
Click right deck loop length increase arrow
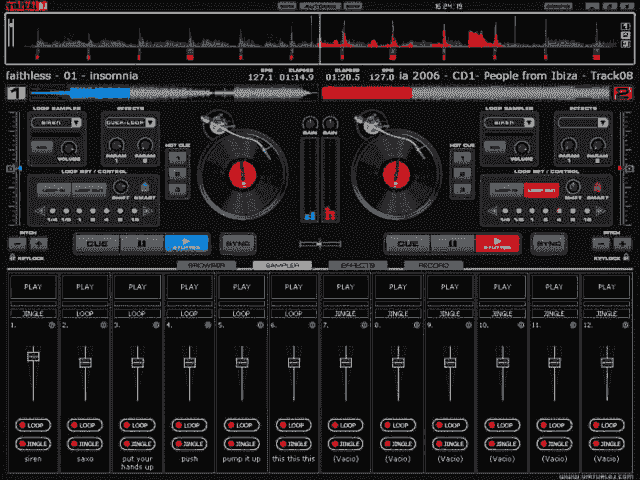point(600,211)
